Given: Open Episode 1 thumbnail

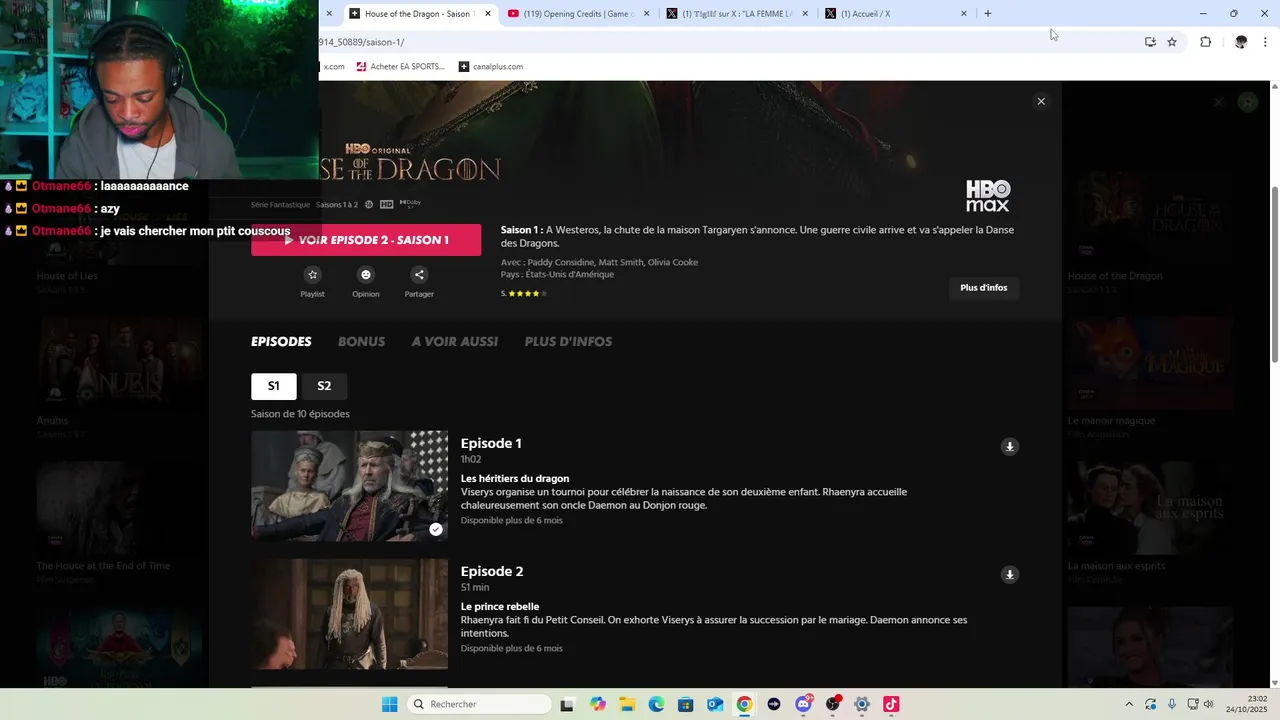Looking at the screenshot, I should pyautogui.click(x=349, y=486).
